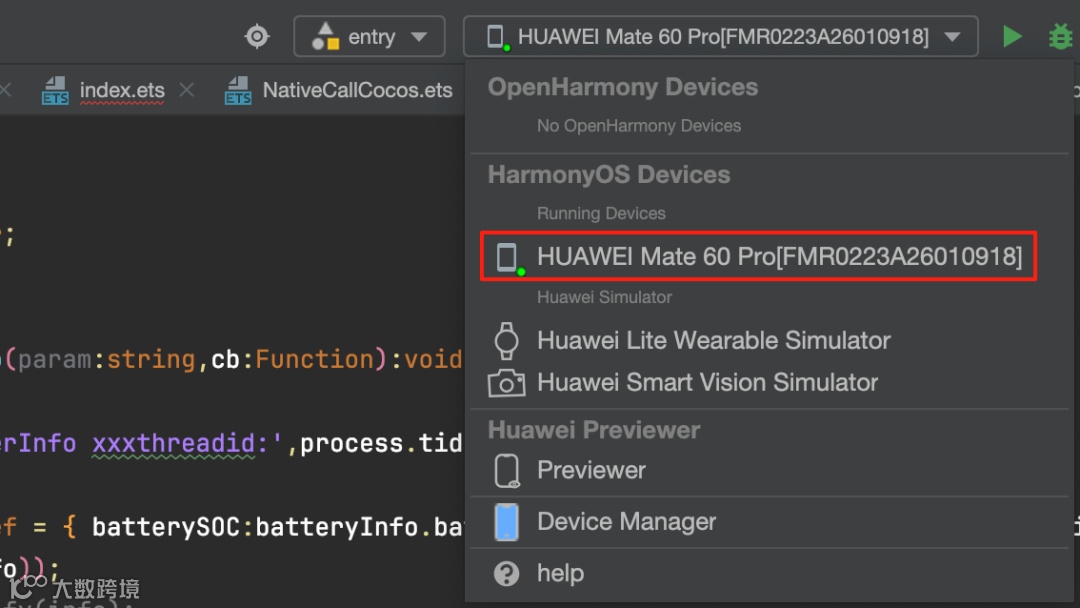This screenshot has height=608, width=1080.
Task: Open the entry module dropdown
Action: 369,36
